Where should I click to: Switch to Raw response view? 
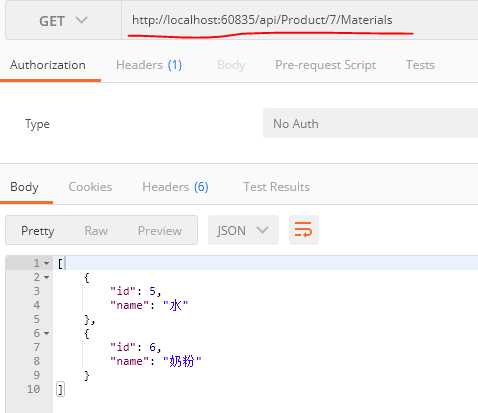pos(96,230)
